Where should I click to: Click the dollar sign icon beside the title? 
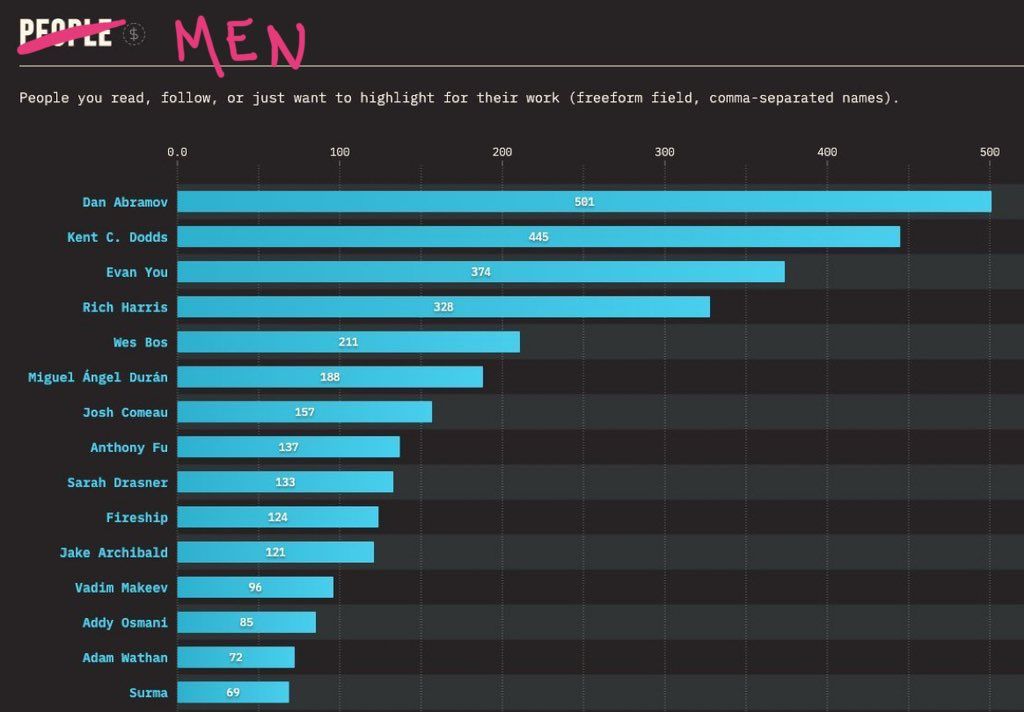[x=134, y=34]
